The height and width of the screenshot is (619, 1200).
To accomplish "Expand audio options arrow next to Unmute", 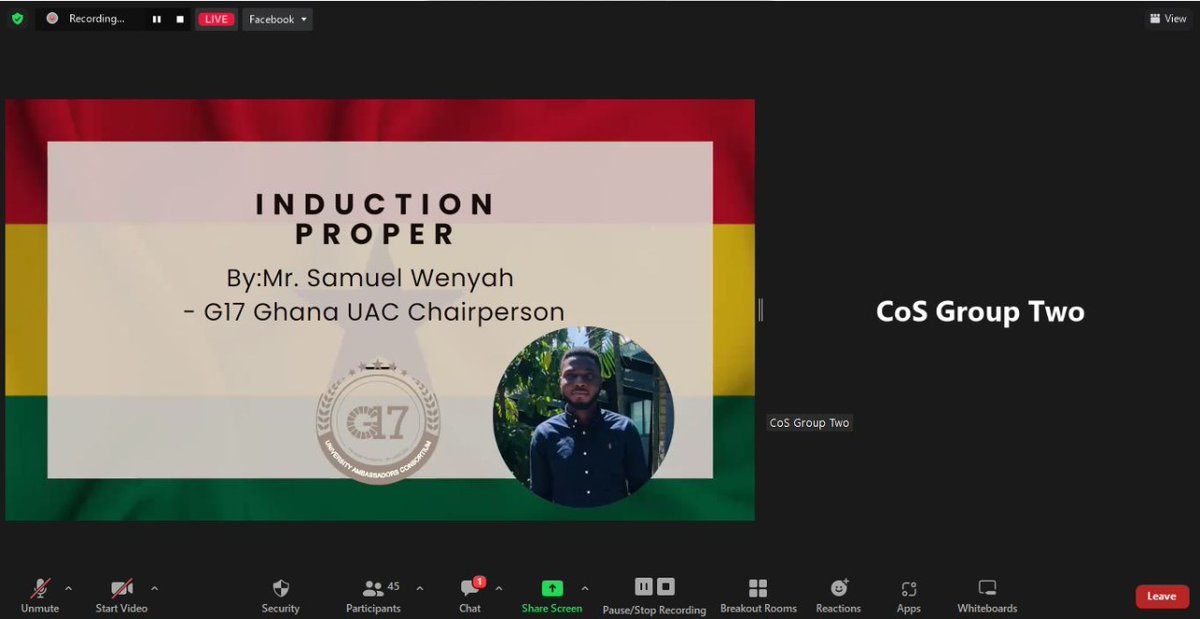I will tap(68, 588).
